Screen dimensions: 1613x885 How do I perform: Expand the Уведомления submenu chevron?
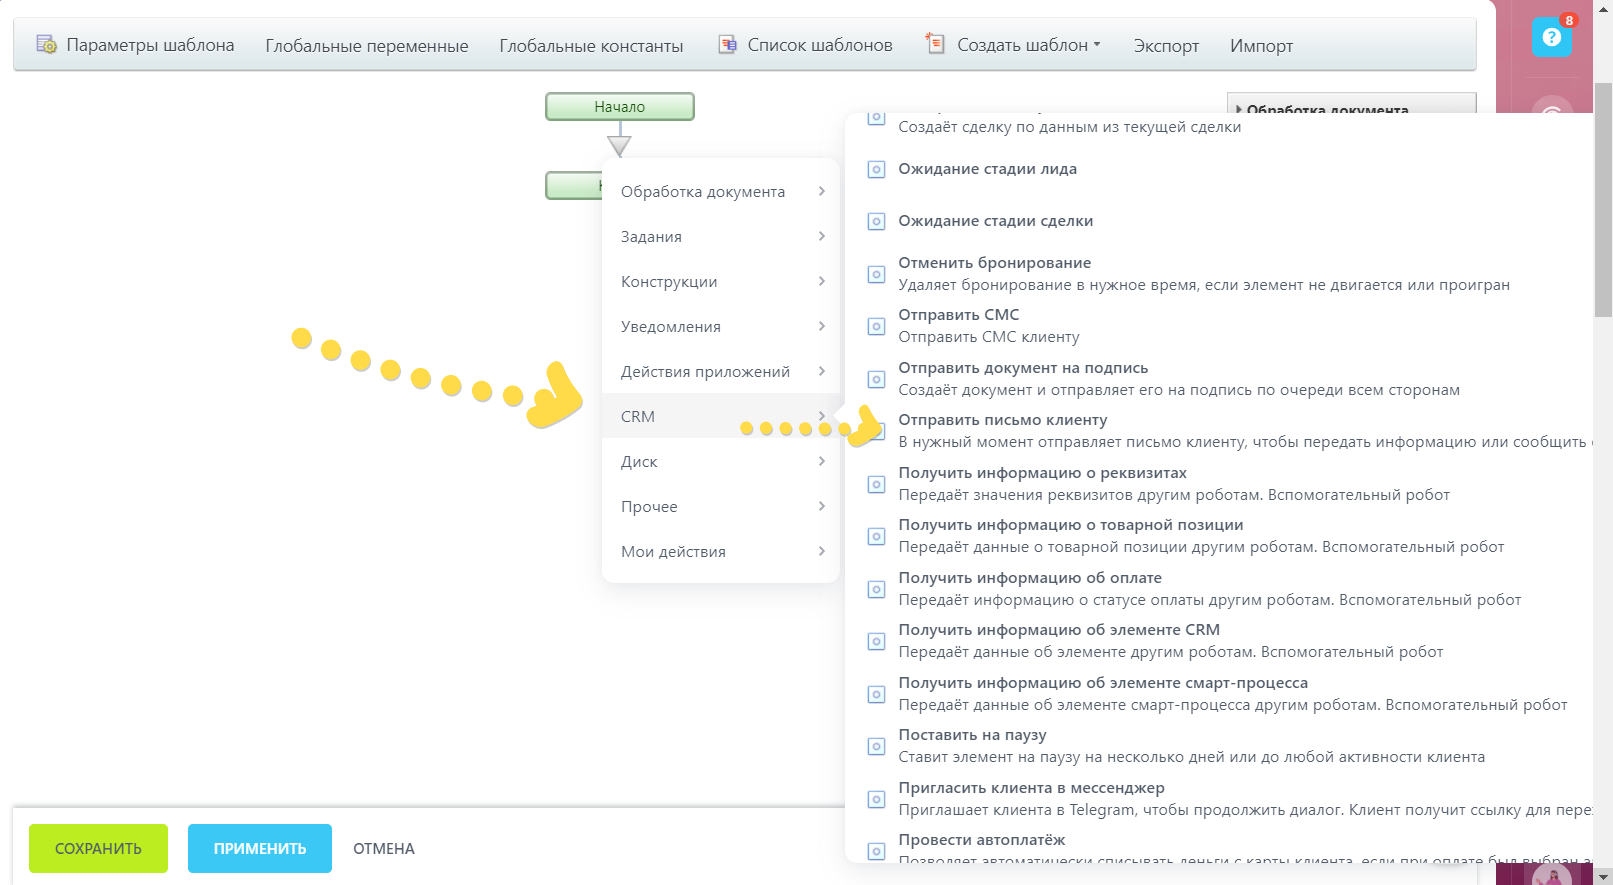pyautogui.click(x=821, y=326)
